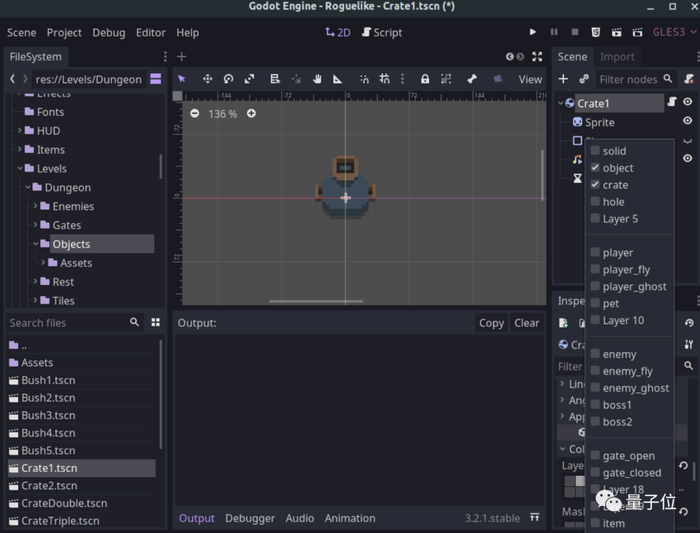The height and width of the screenshot is (533, 700).
Task: Switch to the Import tab
Action: [617, 57]
